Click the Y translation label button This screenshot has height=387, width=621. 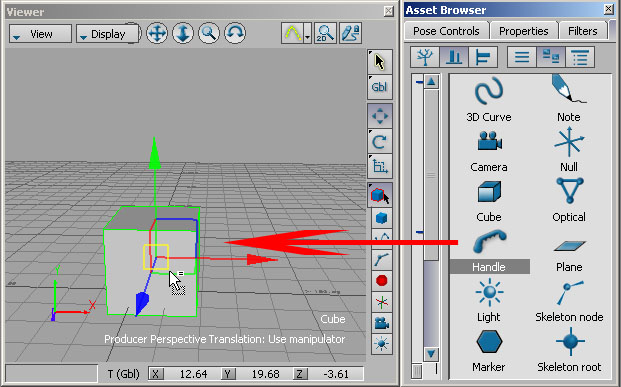[x=228, y=374]
